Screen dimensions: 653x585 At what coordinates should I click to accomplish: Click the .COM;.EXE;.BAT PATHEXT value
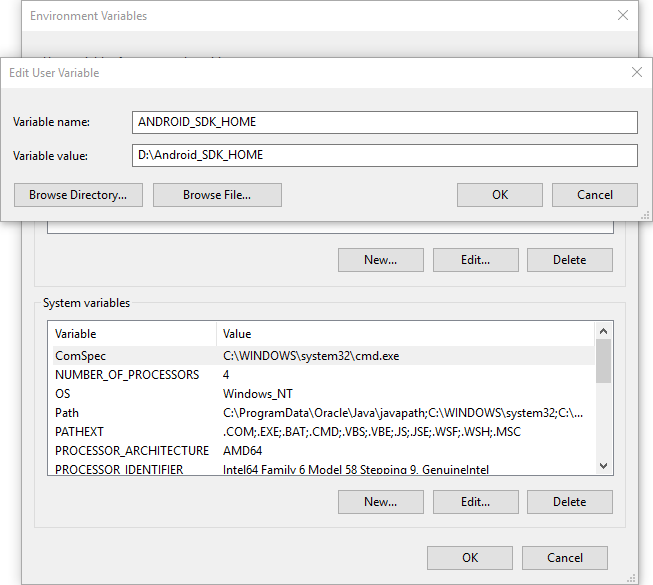tap(371, 432)
